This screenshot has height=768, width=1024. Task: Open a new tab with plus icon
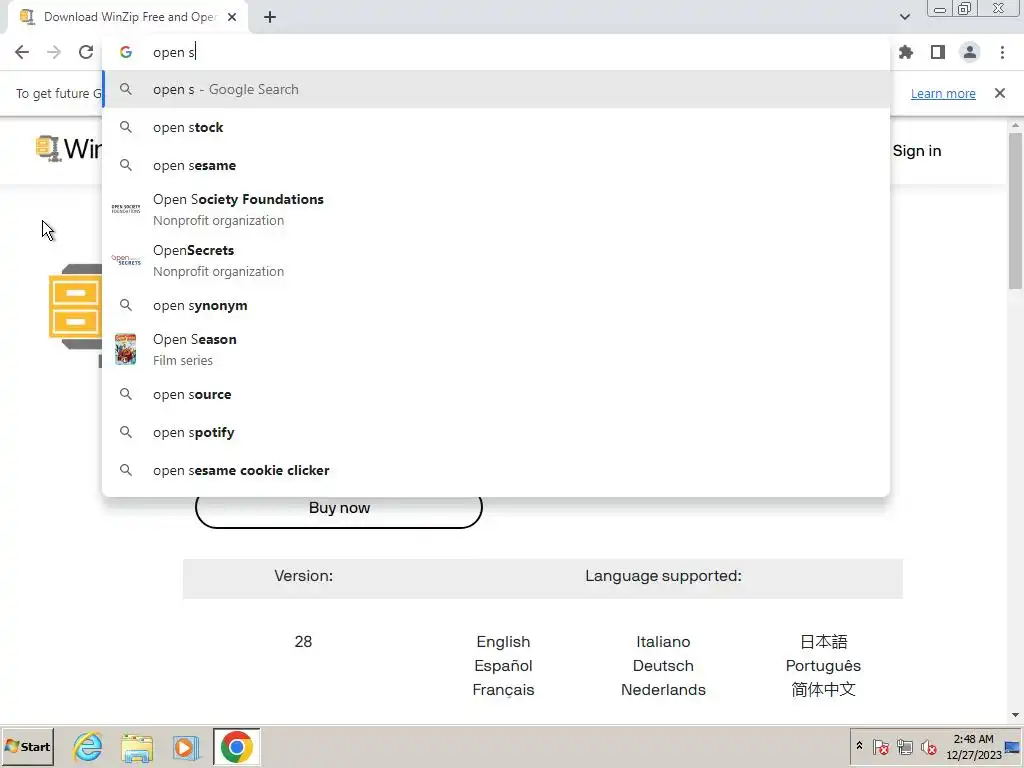(x=270, y=17)
